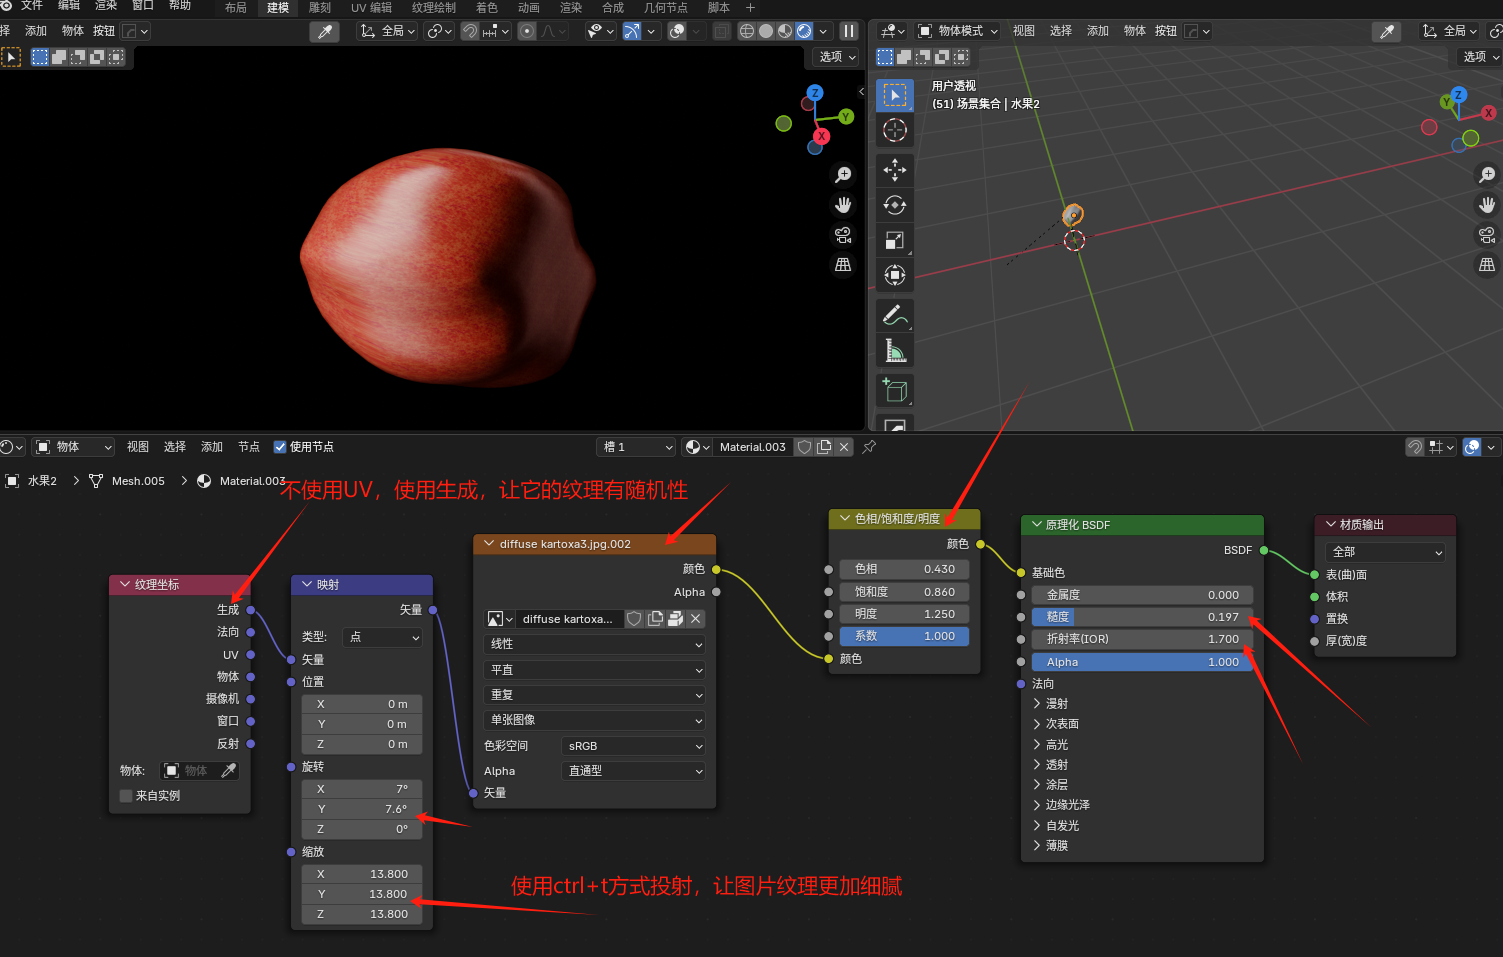Click pan hand icon in right viewport
This screenshot has height=957, width=1503.
1487,205
